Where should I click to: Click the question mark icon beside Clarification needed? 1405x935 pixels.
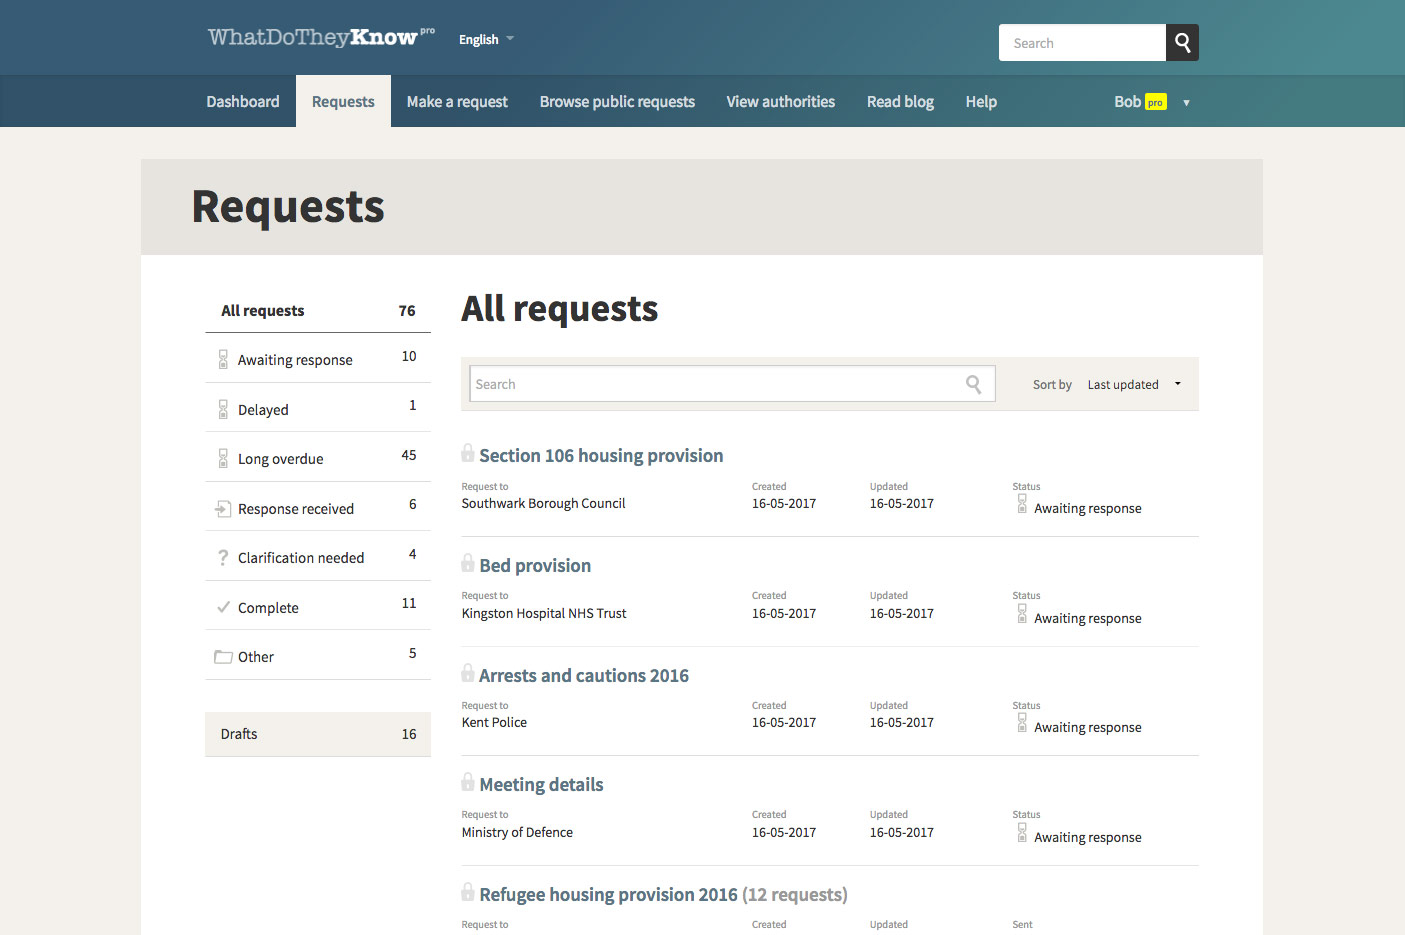223,558
